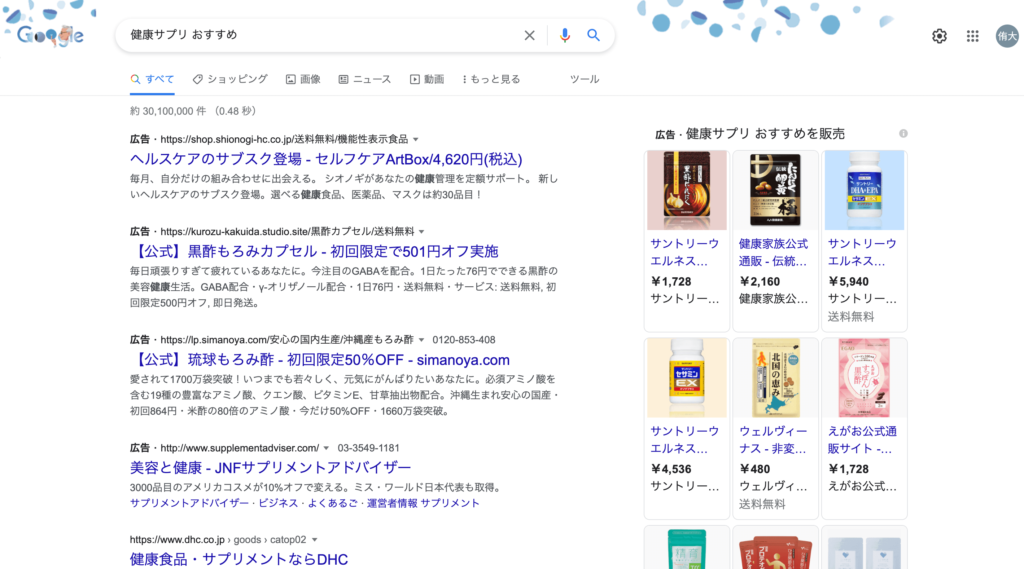
Task: Start voice search with microphone icon
Action: tap(565, 35)
